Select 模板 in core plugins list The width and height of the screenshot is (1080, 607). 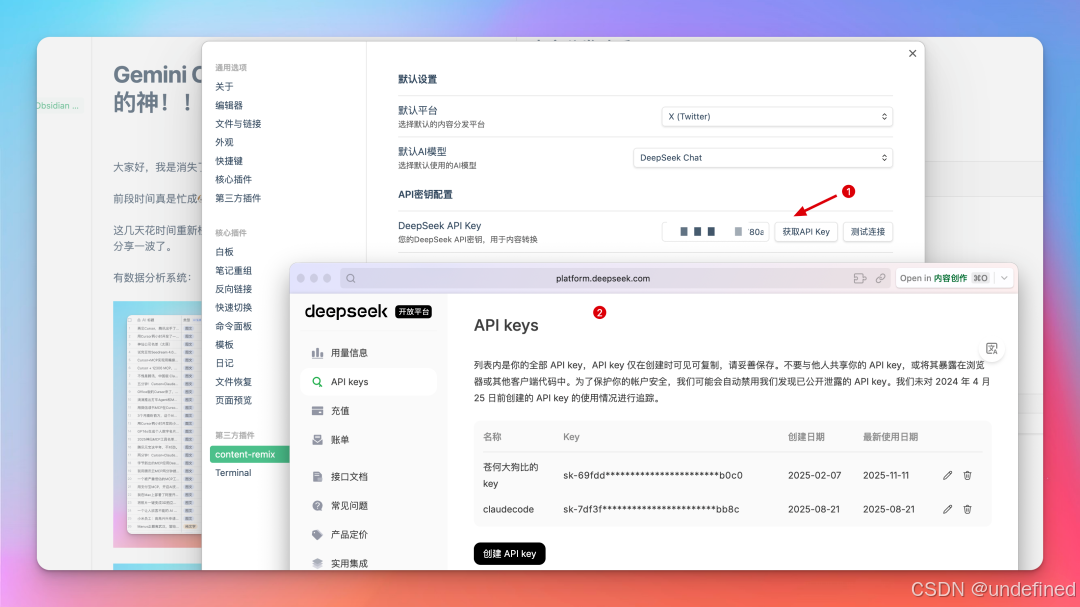[x=224, y=345]
